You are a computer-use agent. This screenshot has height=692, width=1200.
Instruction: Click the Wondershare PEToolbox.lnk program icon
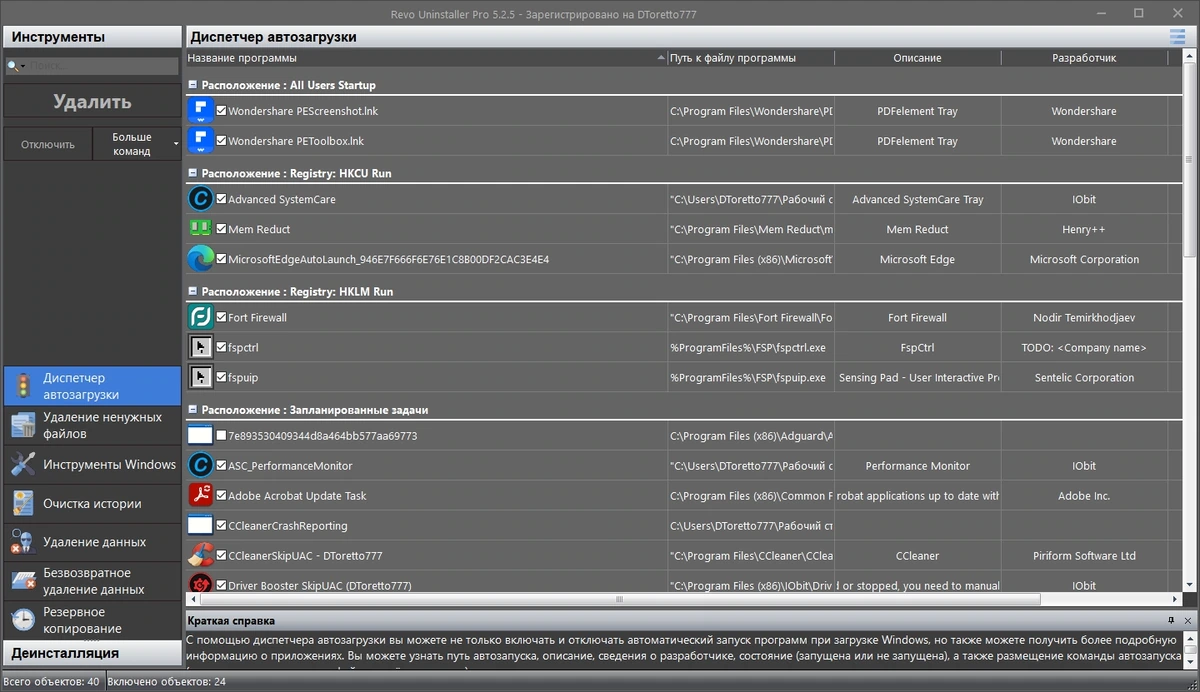coord(201,141)
